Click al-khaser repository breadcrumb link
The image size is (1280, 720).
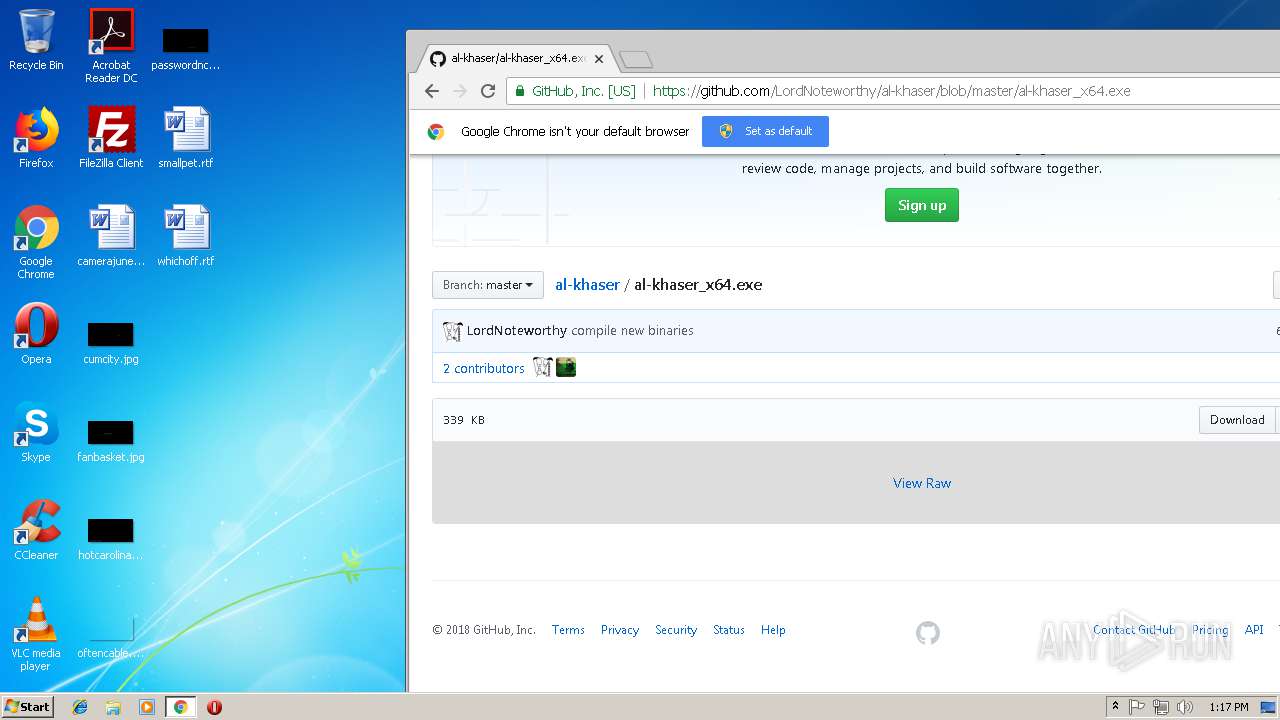tap(587, 285)
